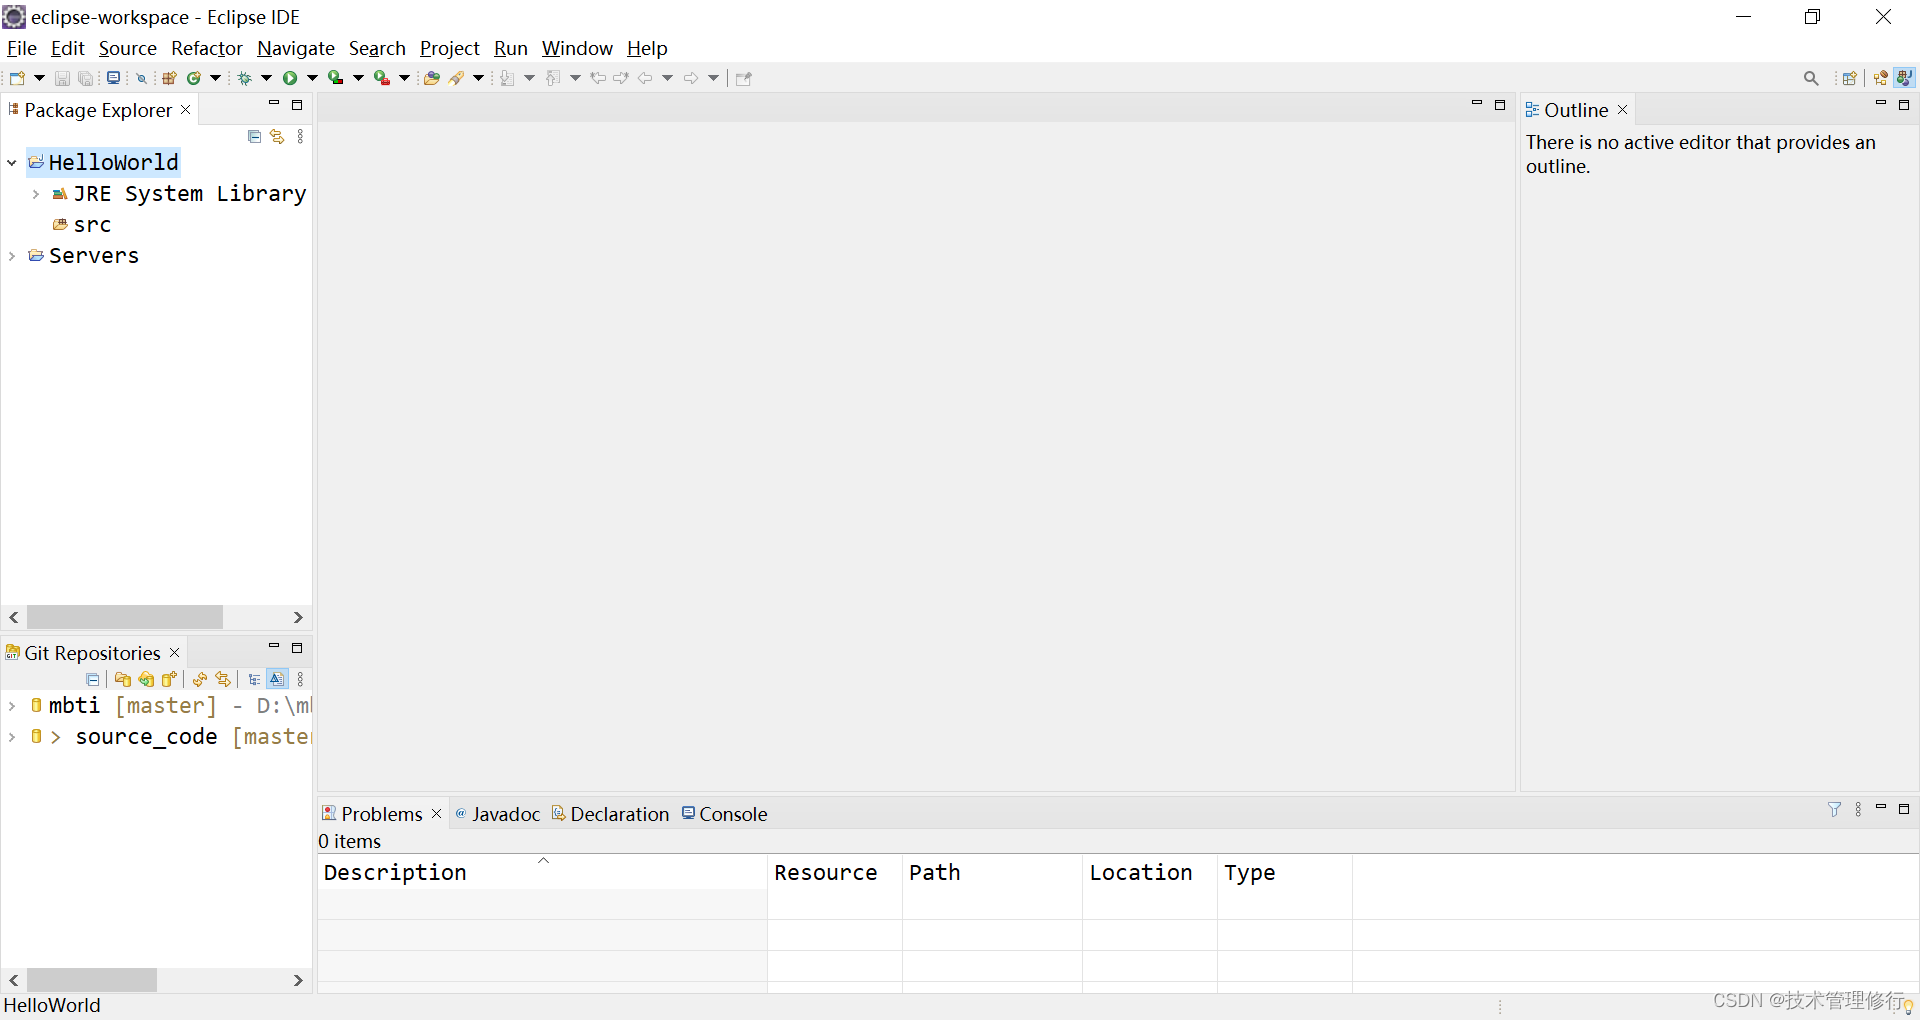Toggle Link with Editor in Package Explorer
This screenshot has height=1020, width=1920.
277,137
